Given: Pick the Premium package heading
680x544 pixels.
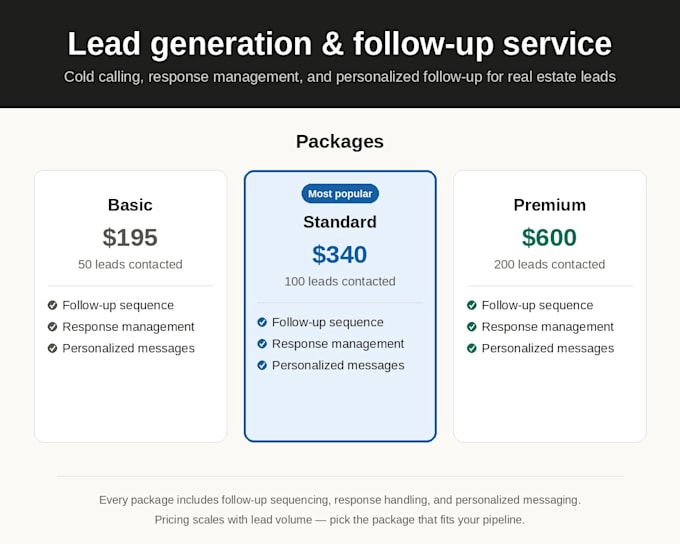Looking at the screenshot, I should (549, 205).
